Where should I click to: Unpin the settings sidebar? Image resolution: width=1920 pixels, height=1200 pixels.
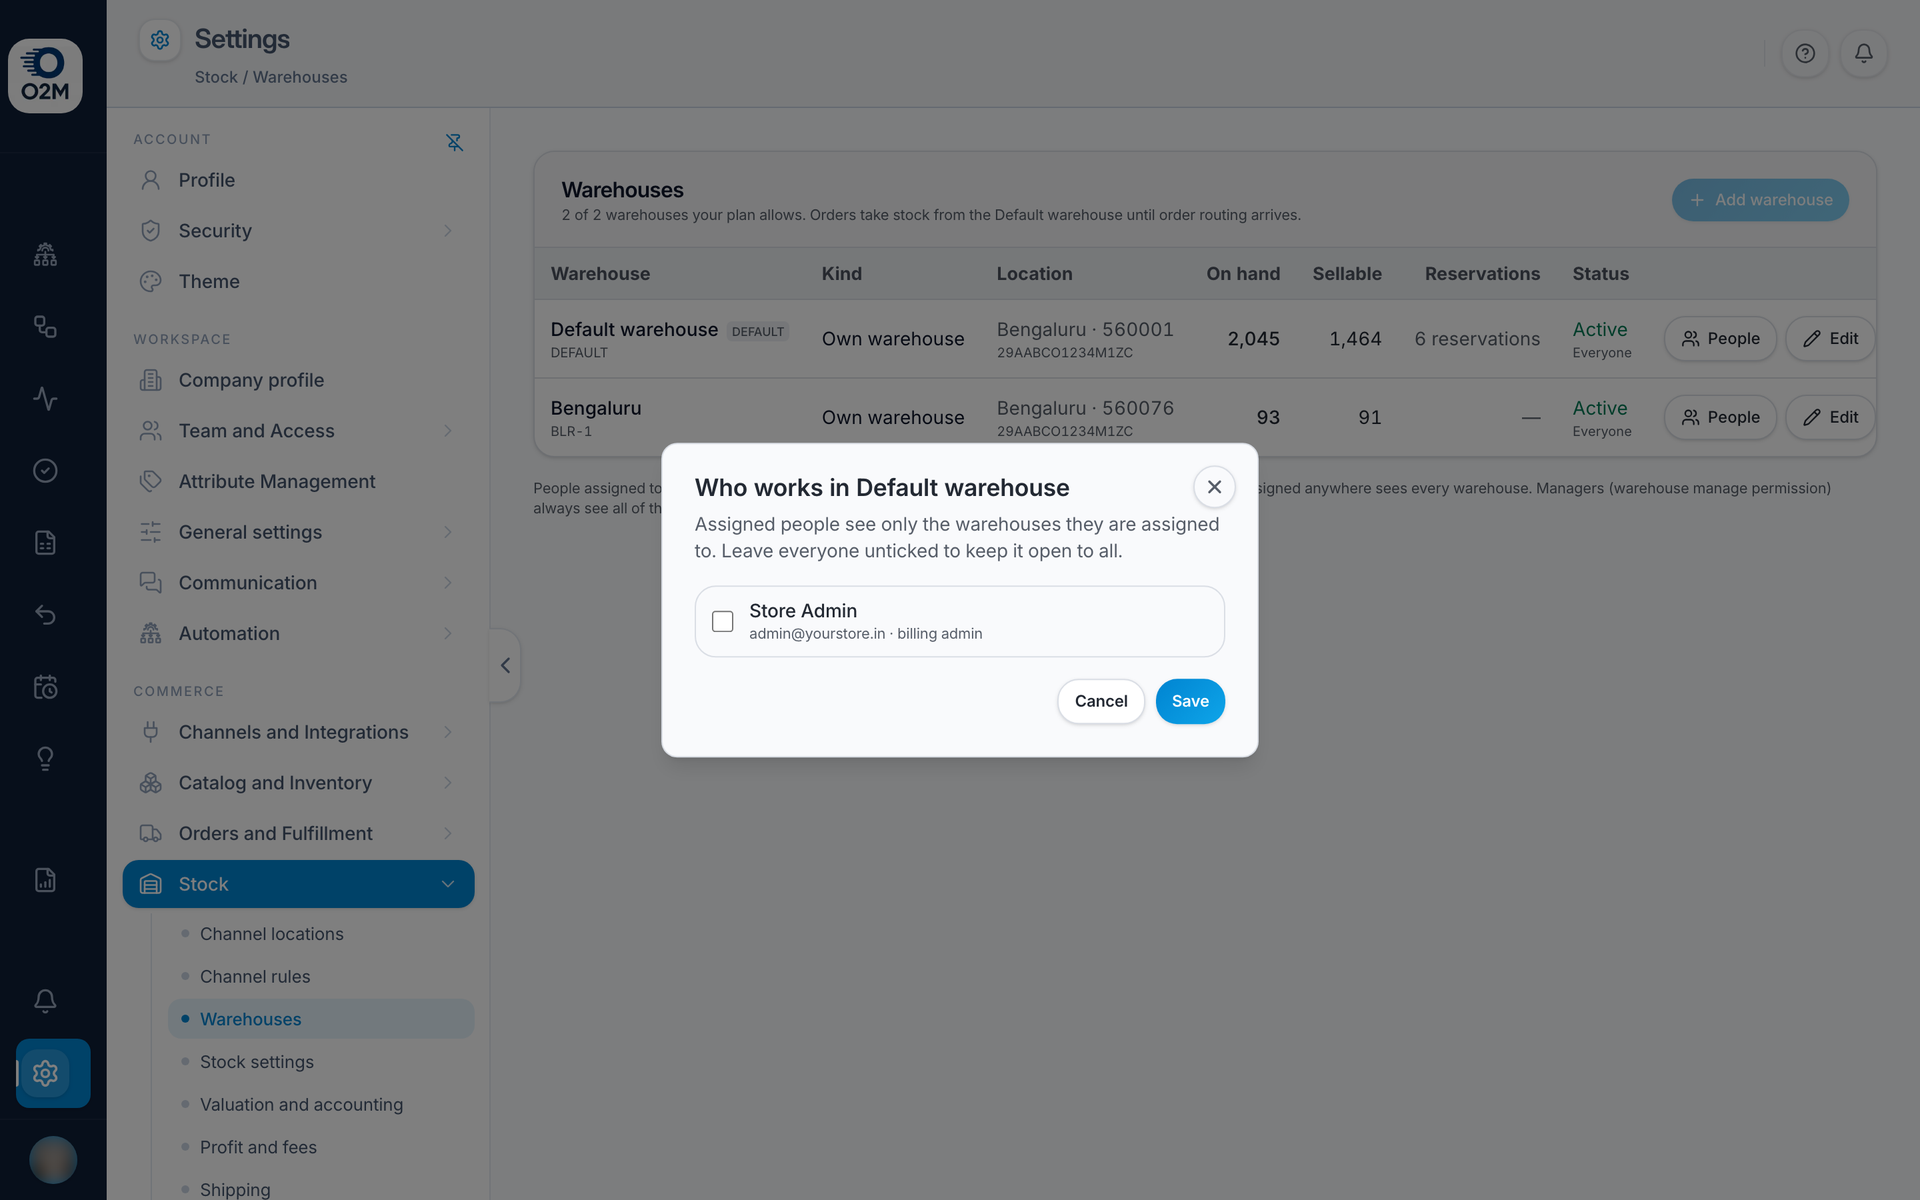pyautogui.click(x=454, y=142)
